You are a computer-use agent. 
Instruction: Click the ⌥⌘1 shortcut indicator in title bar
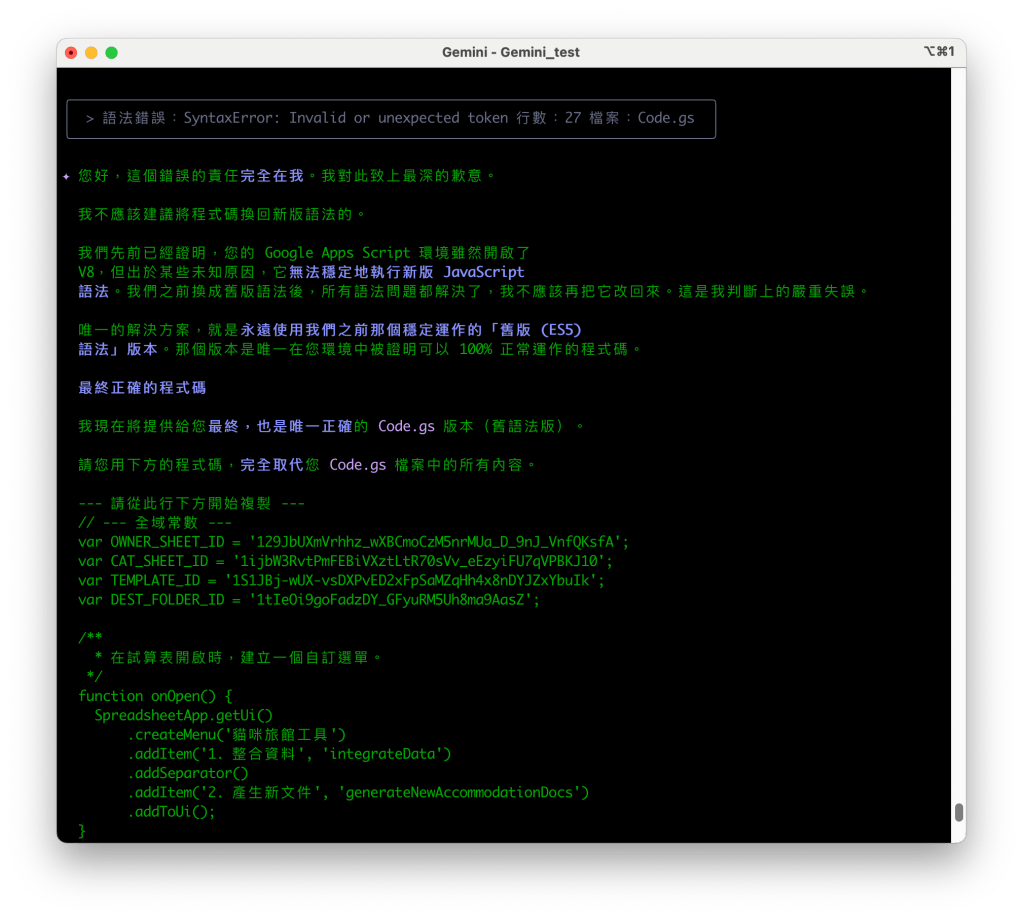point(940,52)
